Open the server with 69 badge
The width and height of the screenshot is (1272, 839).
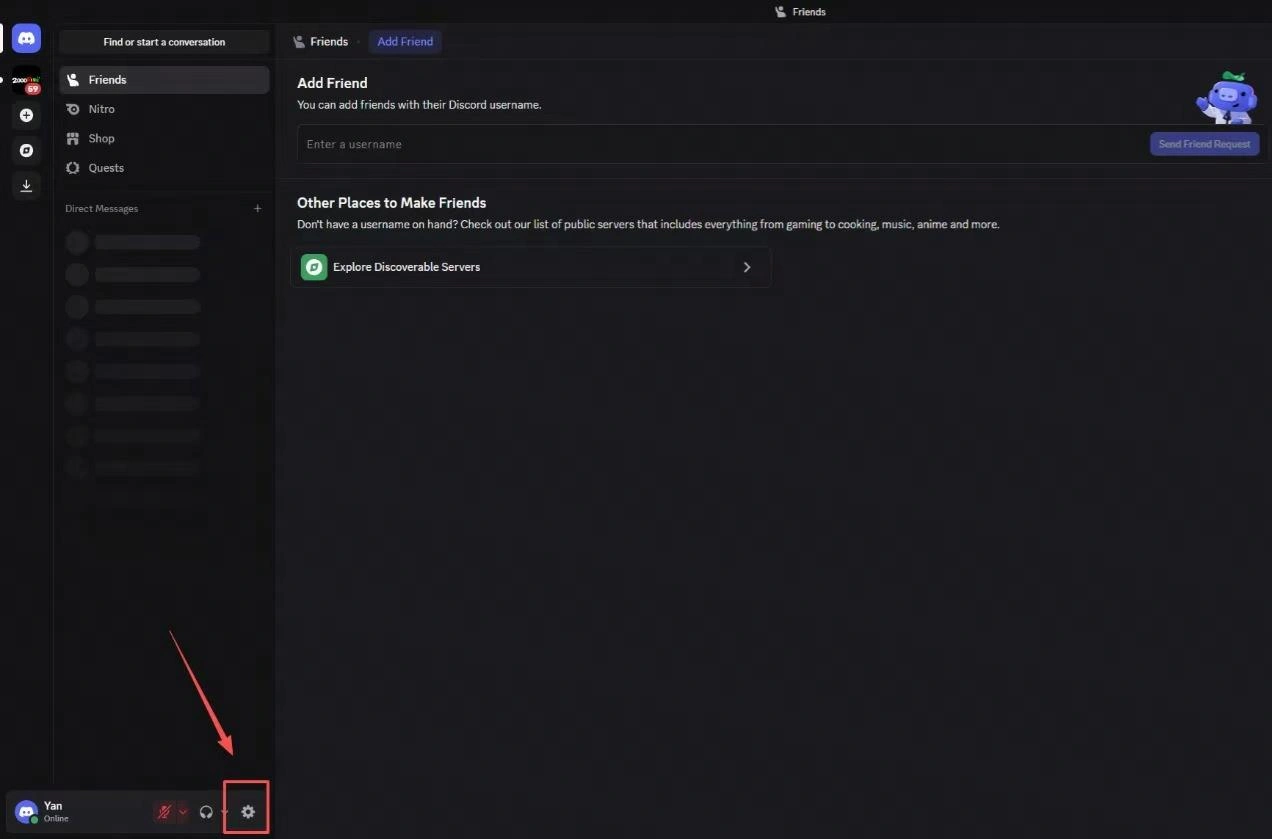tap(27, 80)
